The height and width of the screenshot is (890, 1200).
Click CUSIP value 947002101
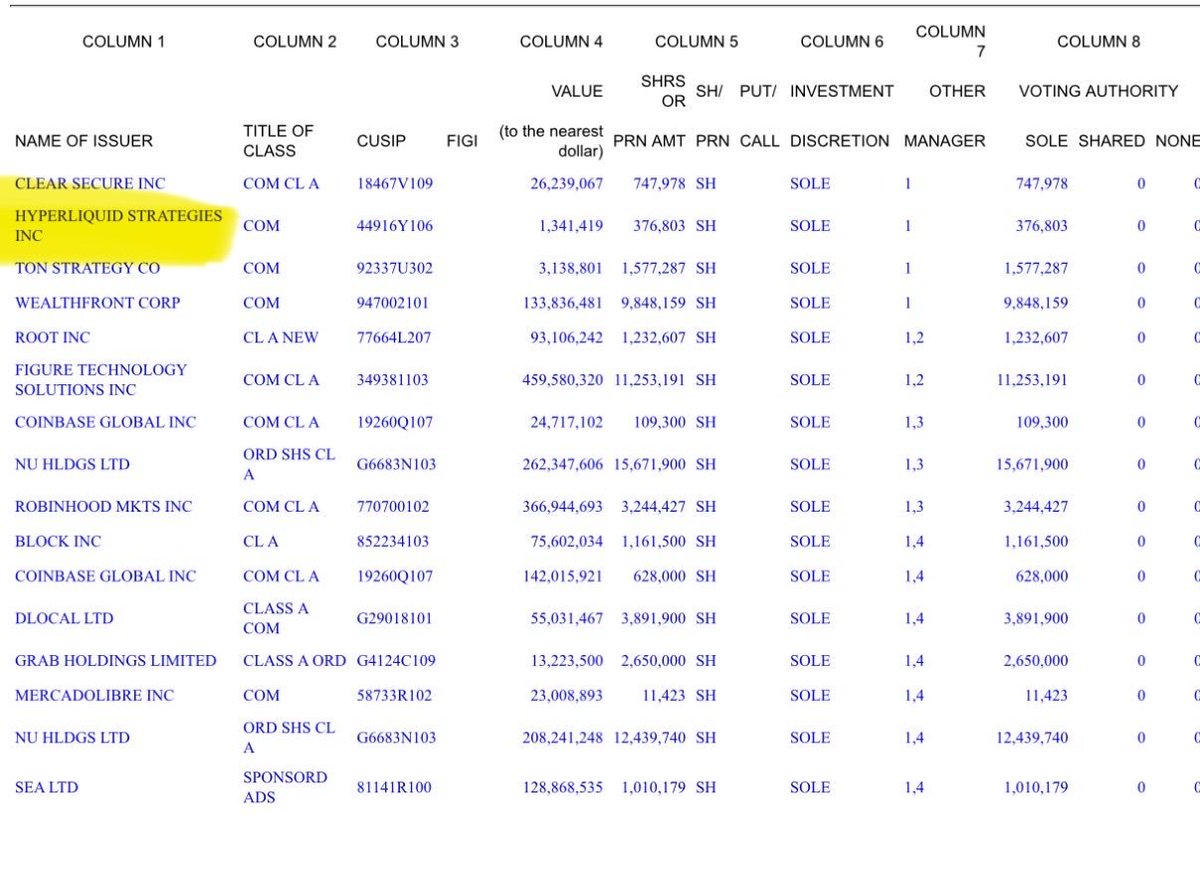coord(394,303)
